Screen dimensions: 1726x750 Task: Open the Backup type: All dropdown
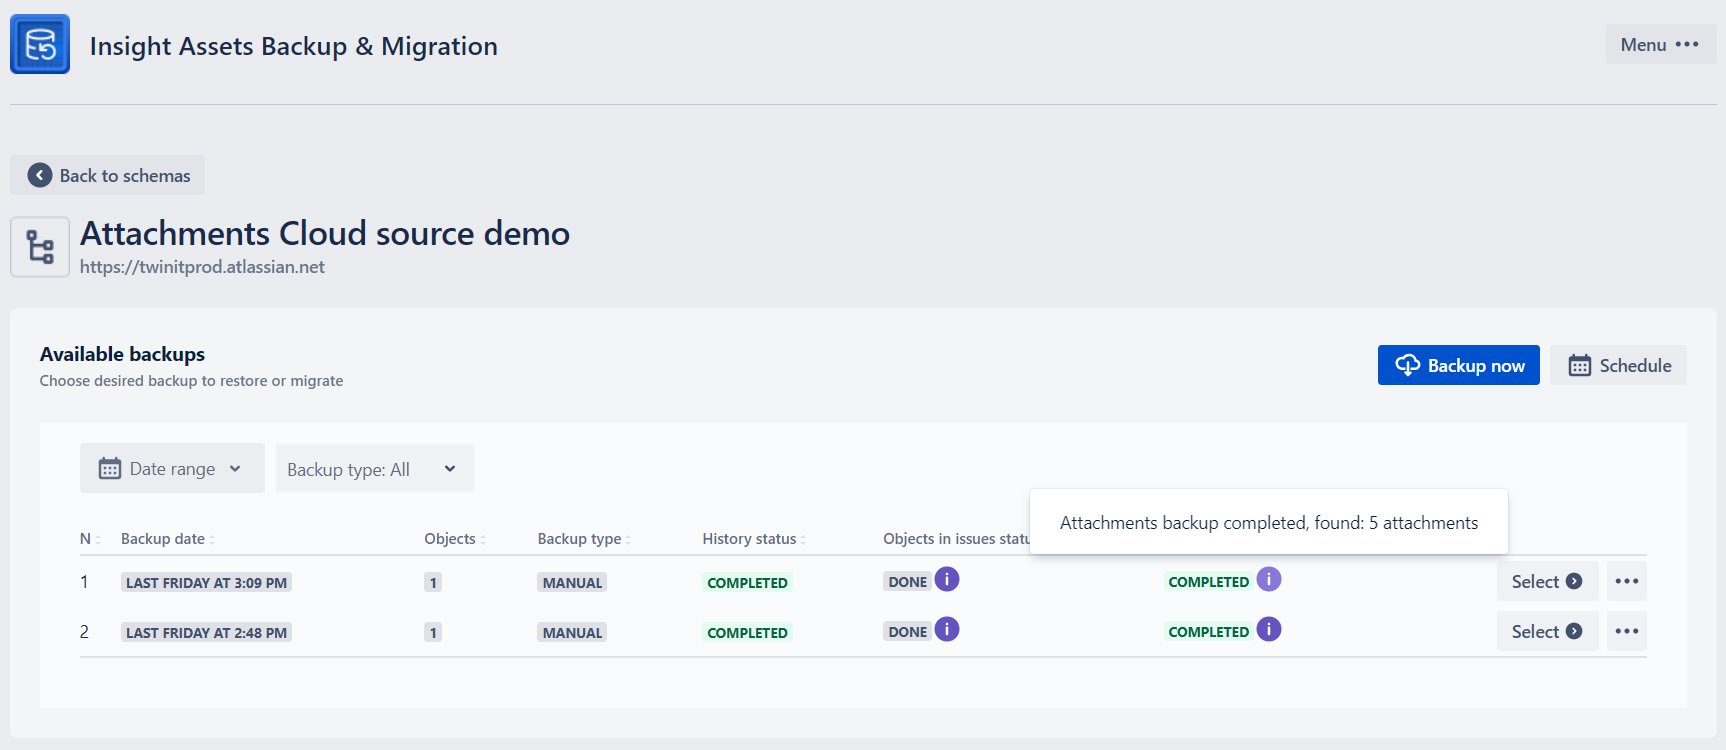(x=375, y=468)
